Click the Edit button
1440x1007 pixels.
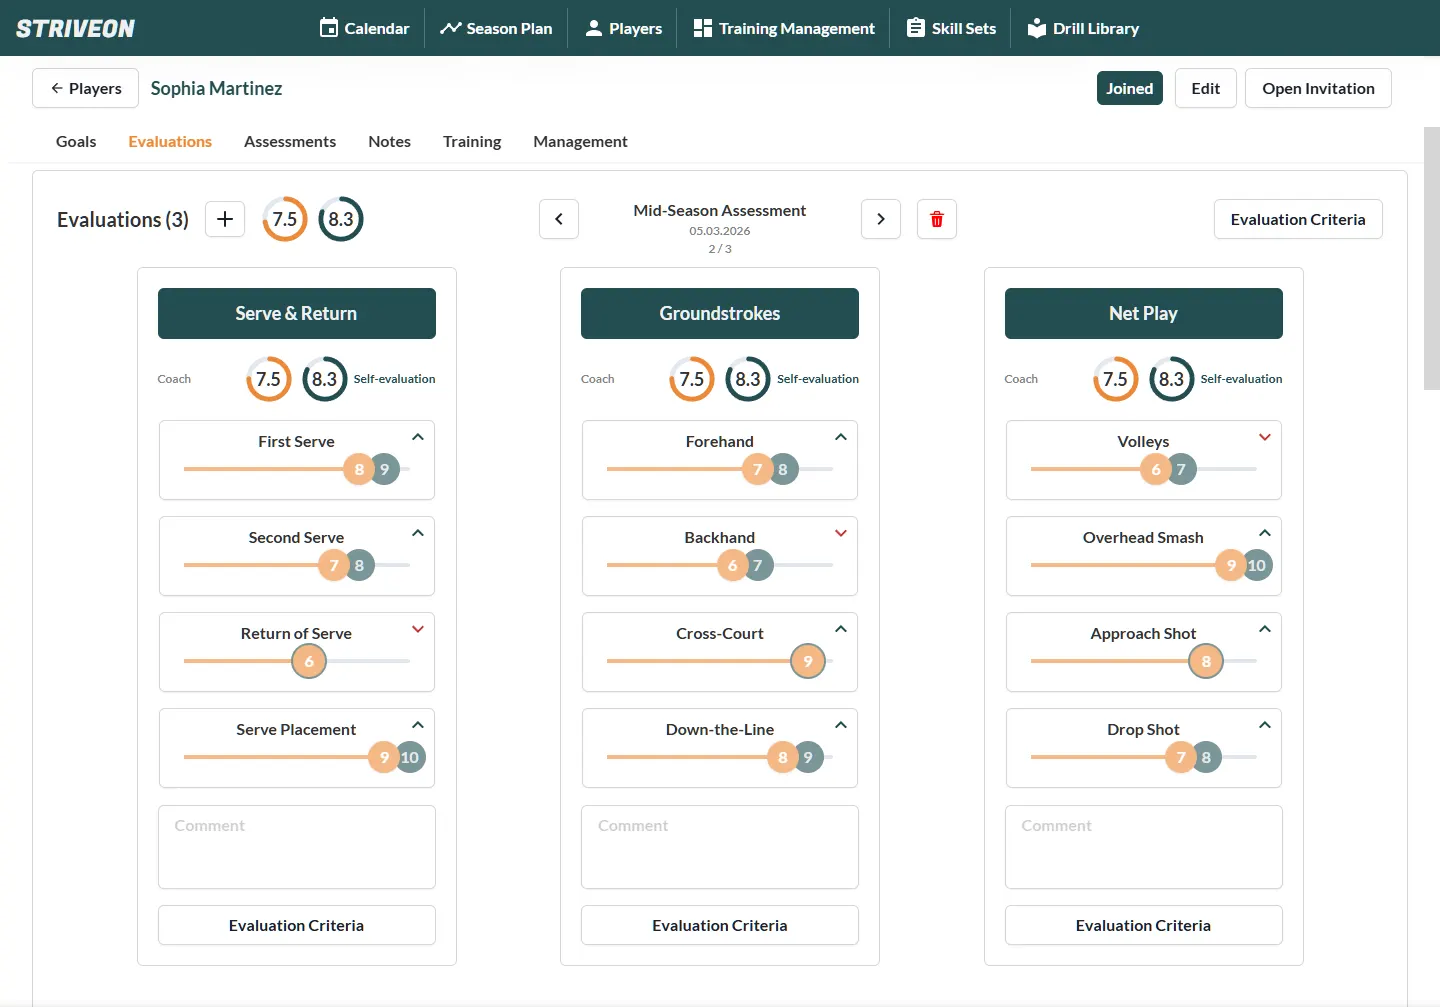[x=1205, y=88]
